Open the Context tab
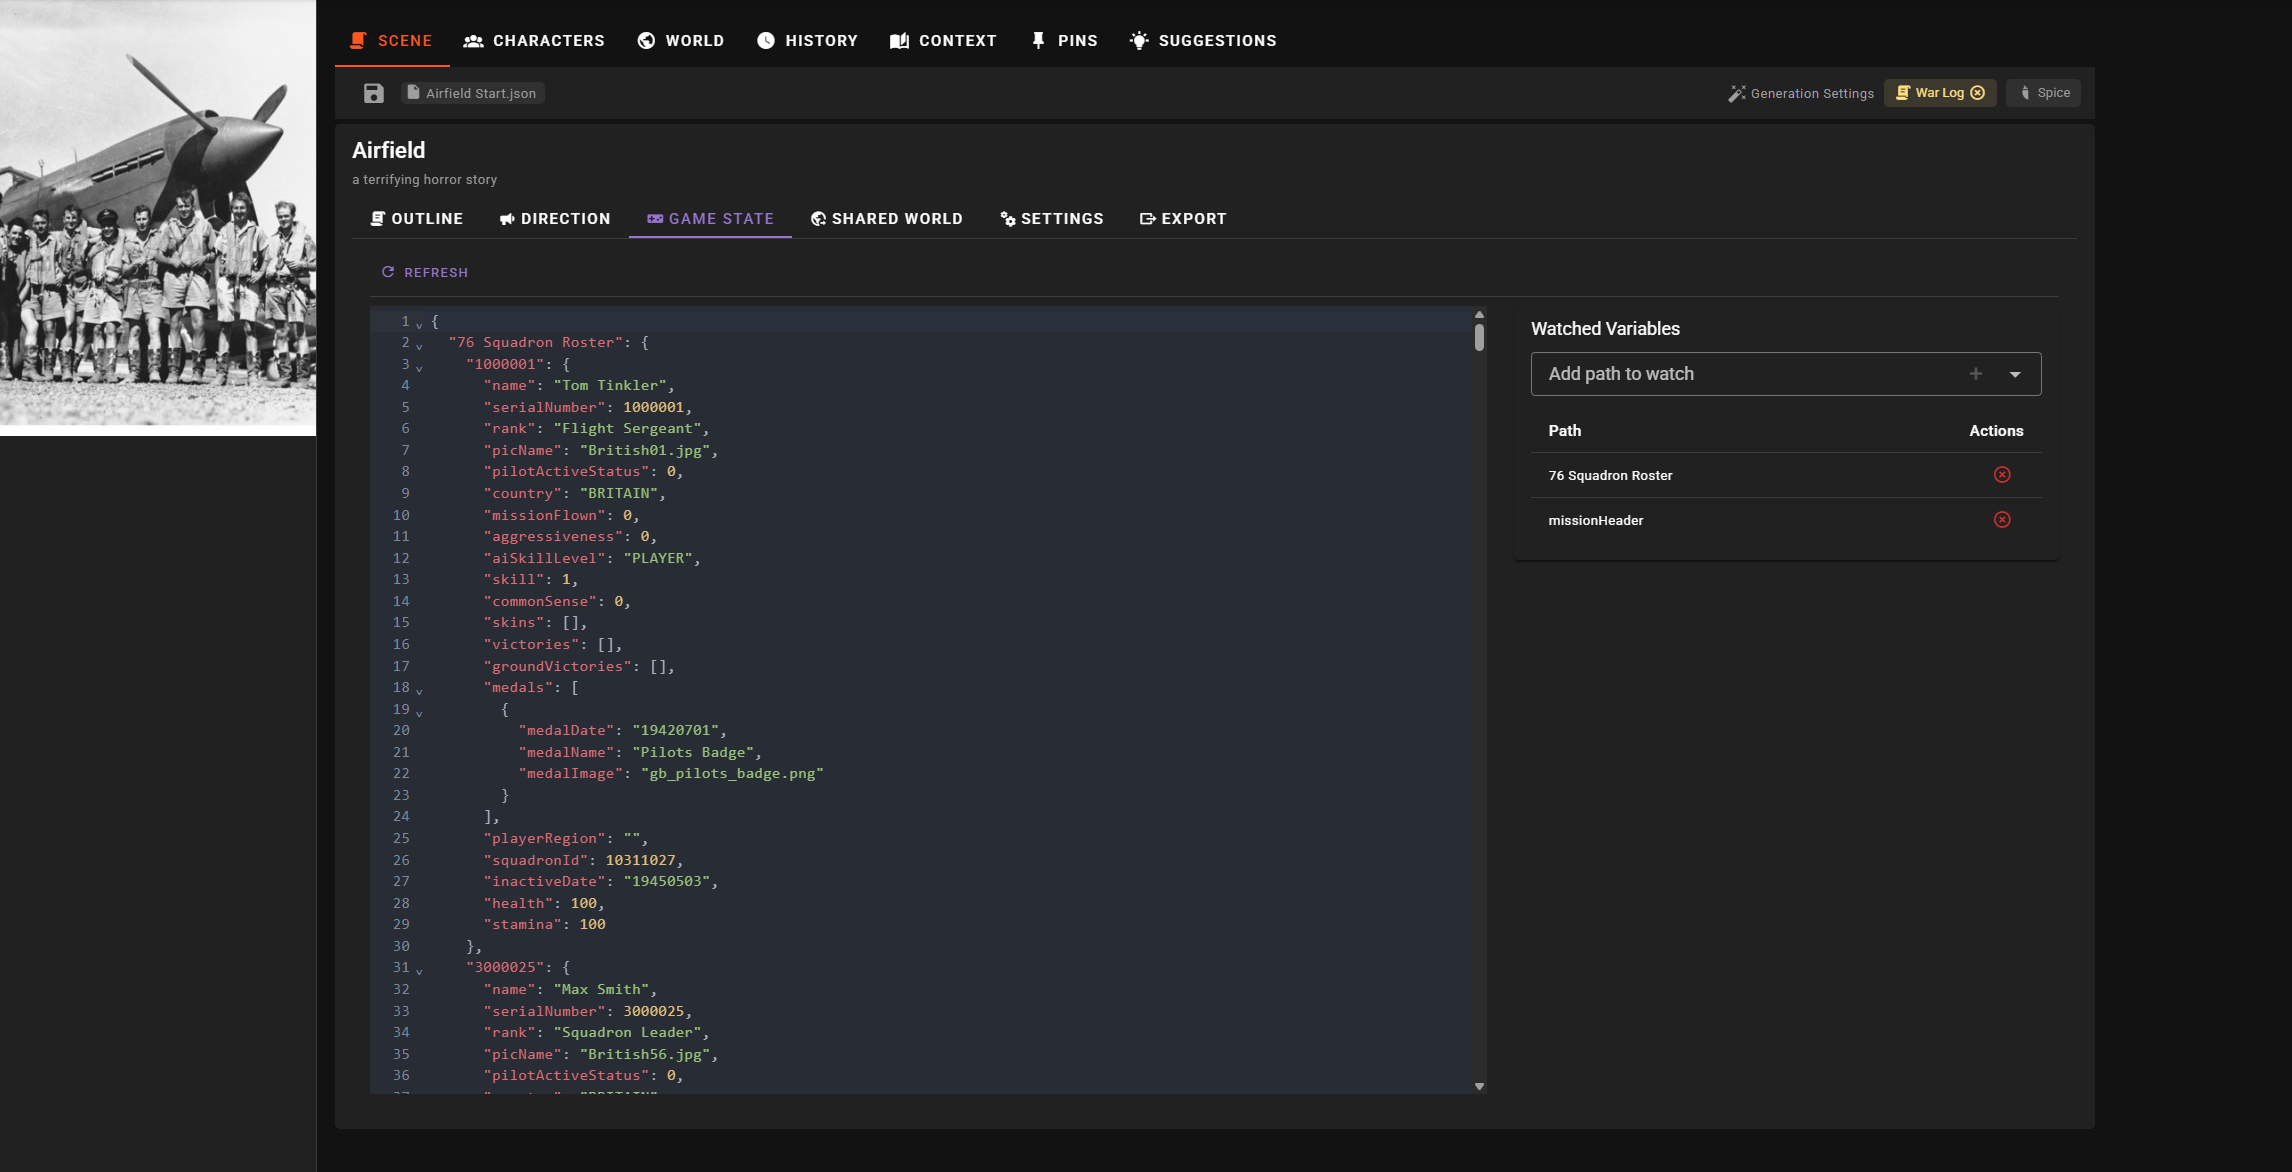This screenshot has height=1172, width=2292. tap(943, 41)
